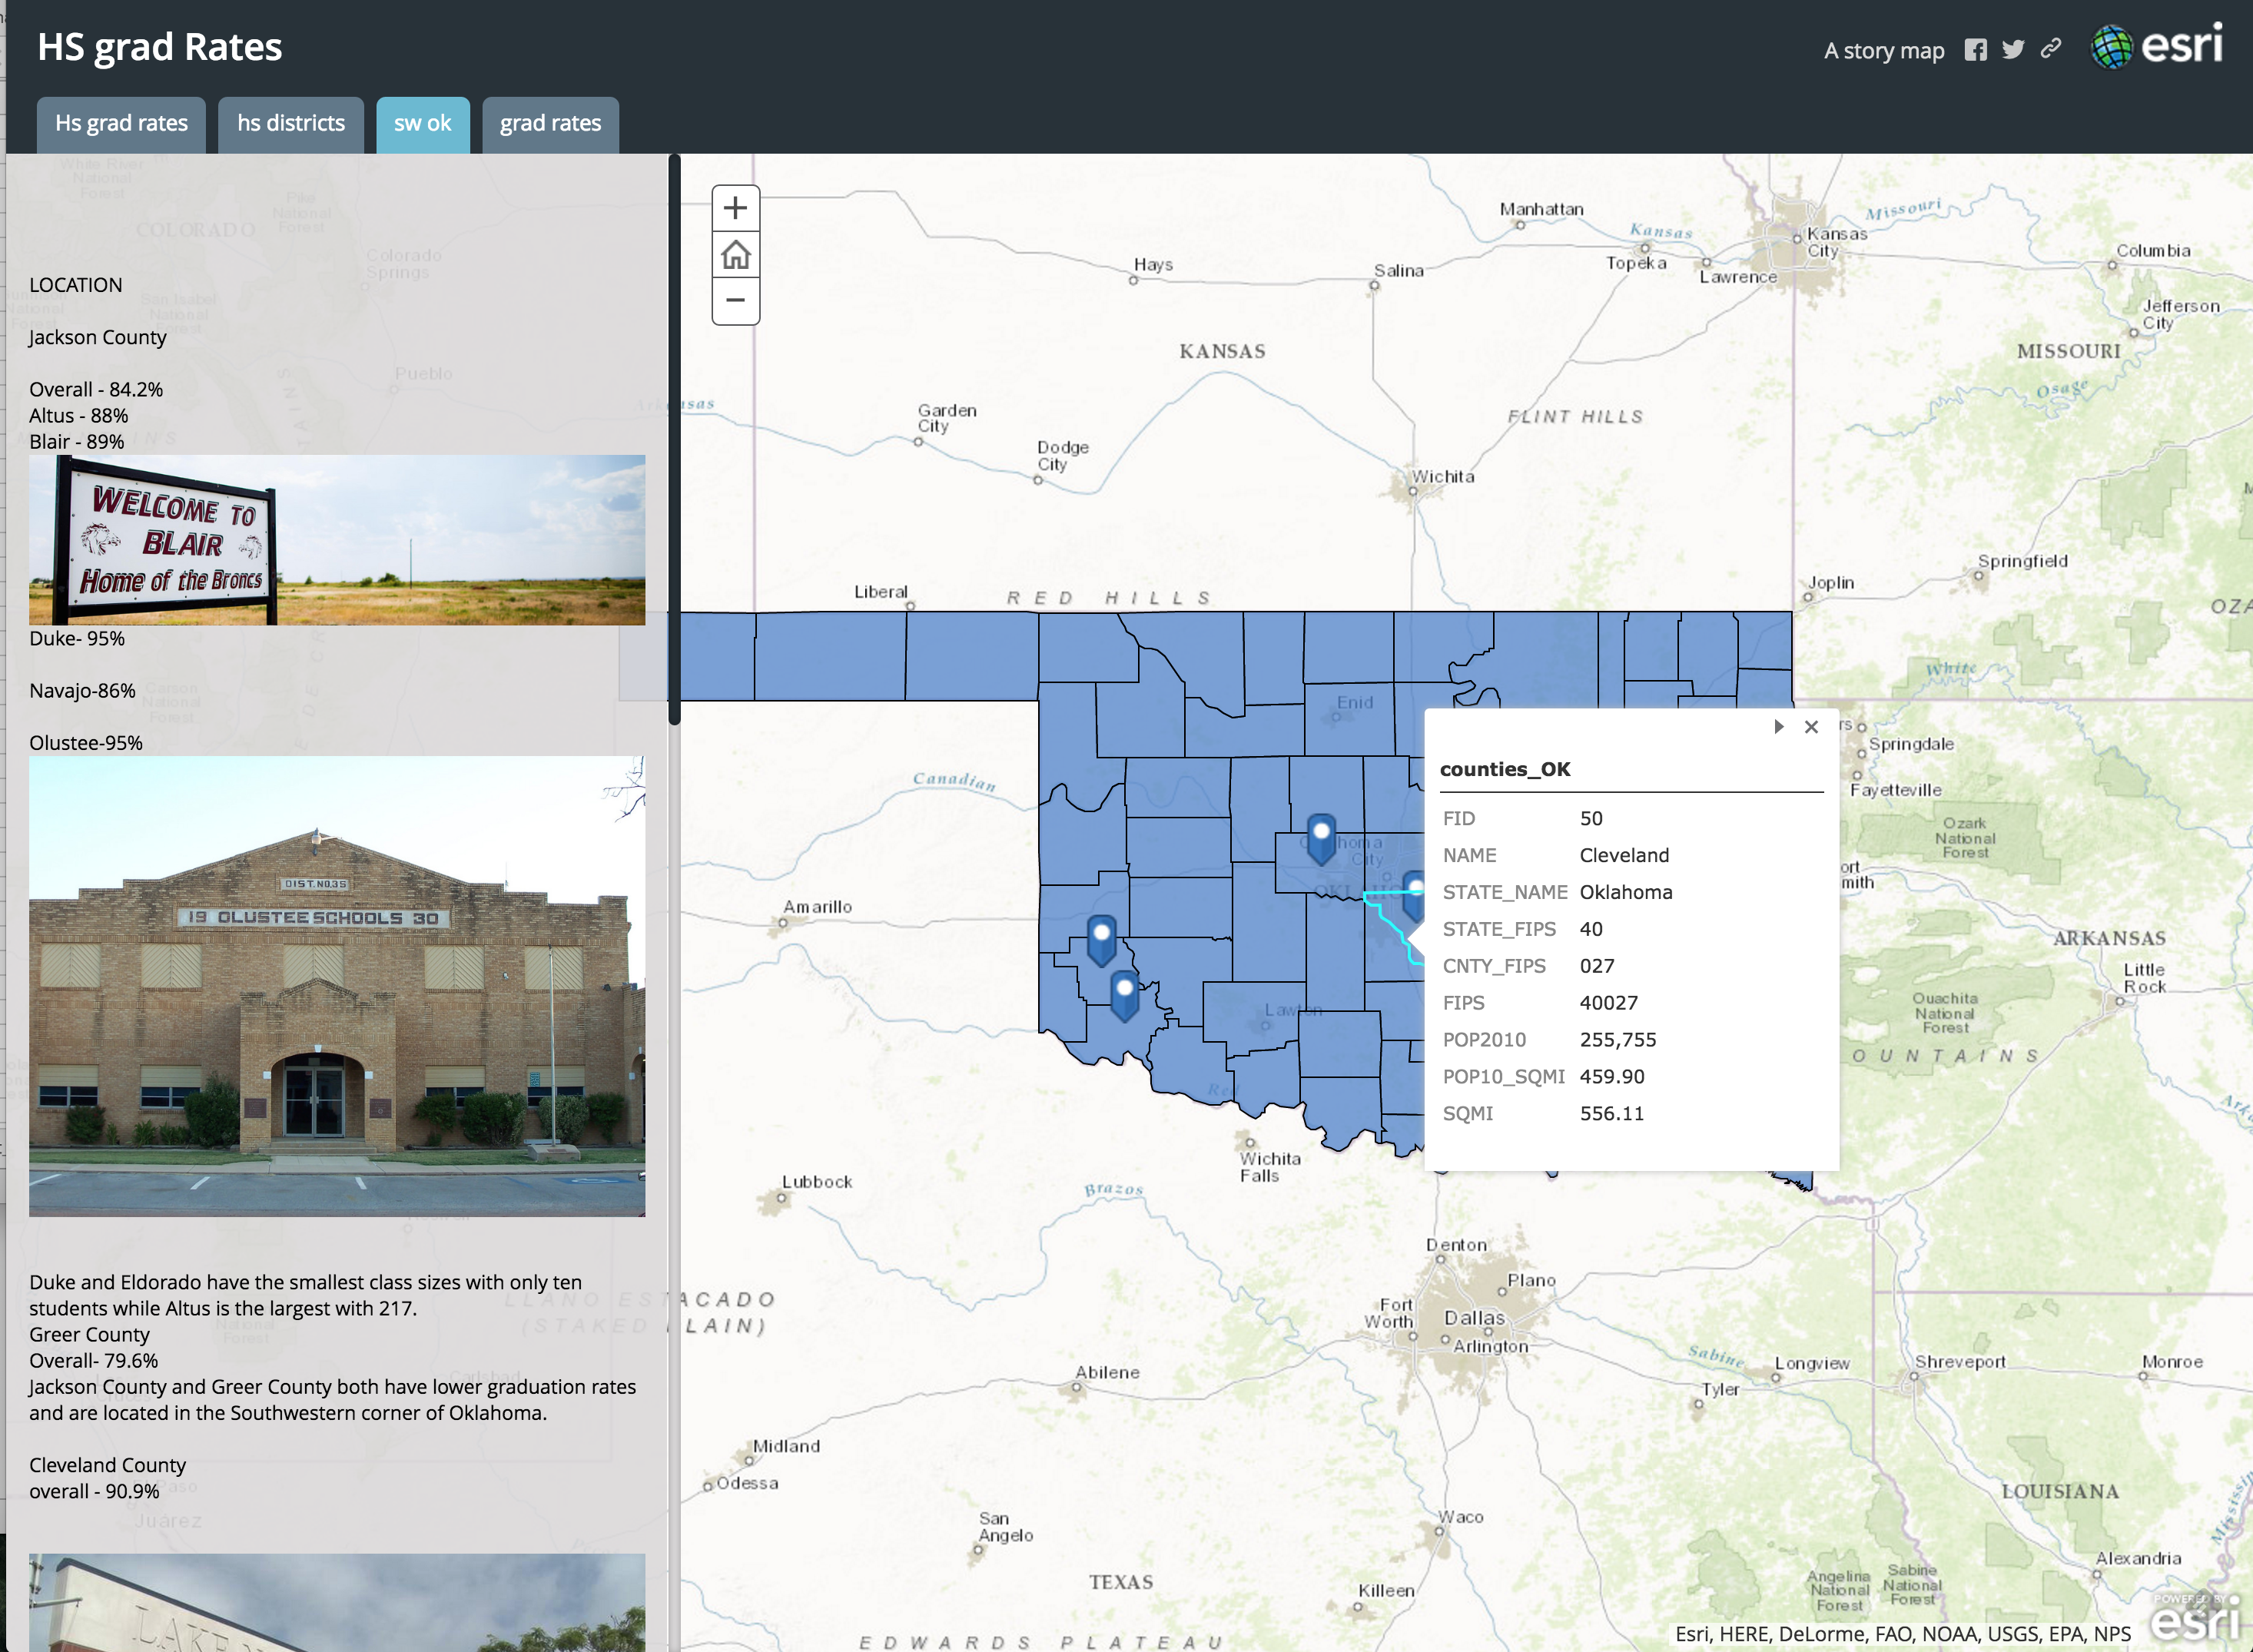The height and width of the screenshot is (1652, 2253).
Task: Click the SQMI value 556.11
Action: 1611,1113
